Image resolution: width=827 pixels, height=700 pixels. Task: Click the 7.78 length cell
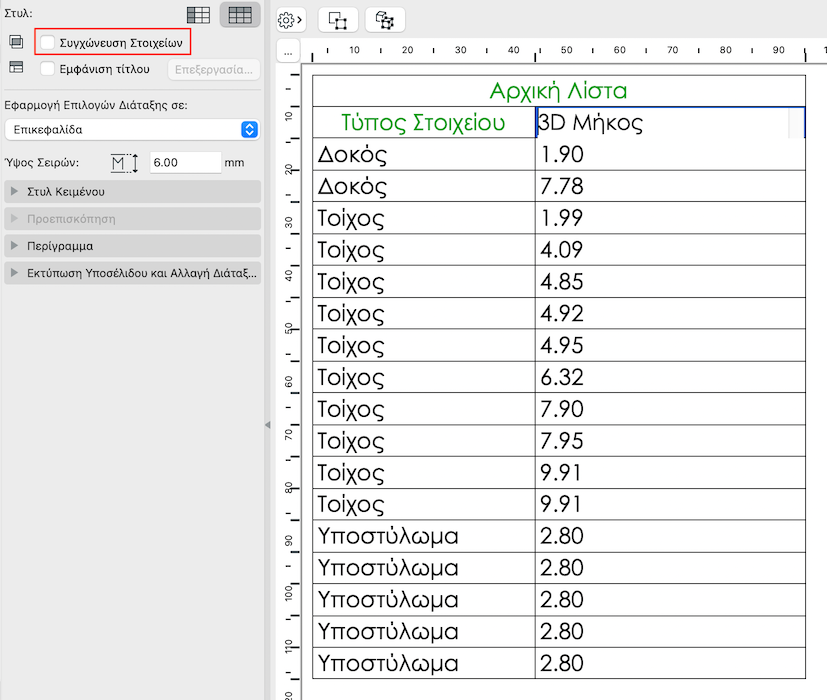click(x=670, y=186)
